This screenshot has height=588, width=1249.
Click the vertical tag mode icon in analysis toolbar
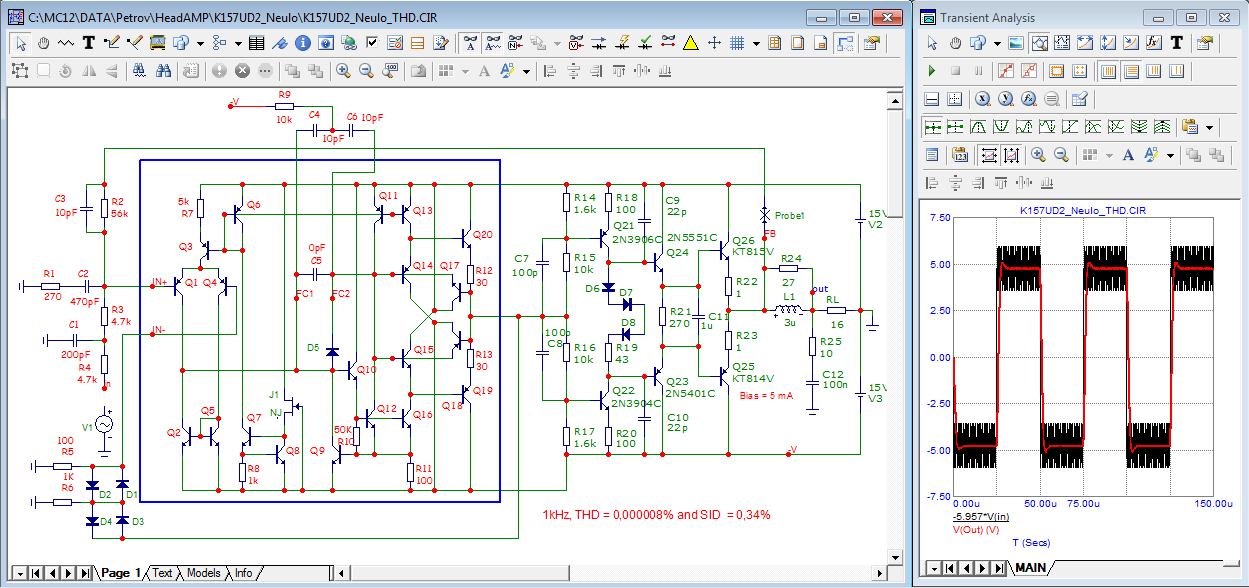pos(1108,43)
